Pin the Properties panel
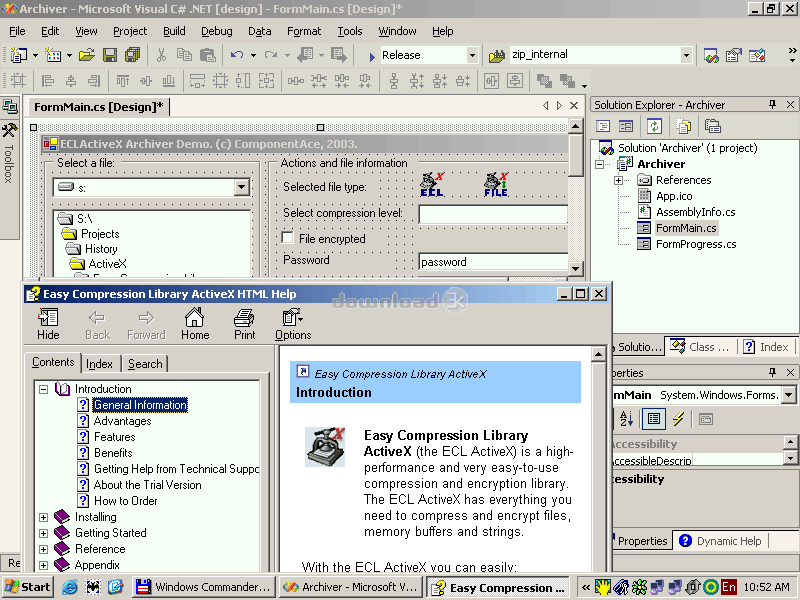The image size is (800, 600). [x=772, y=372]
